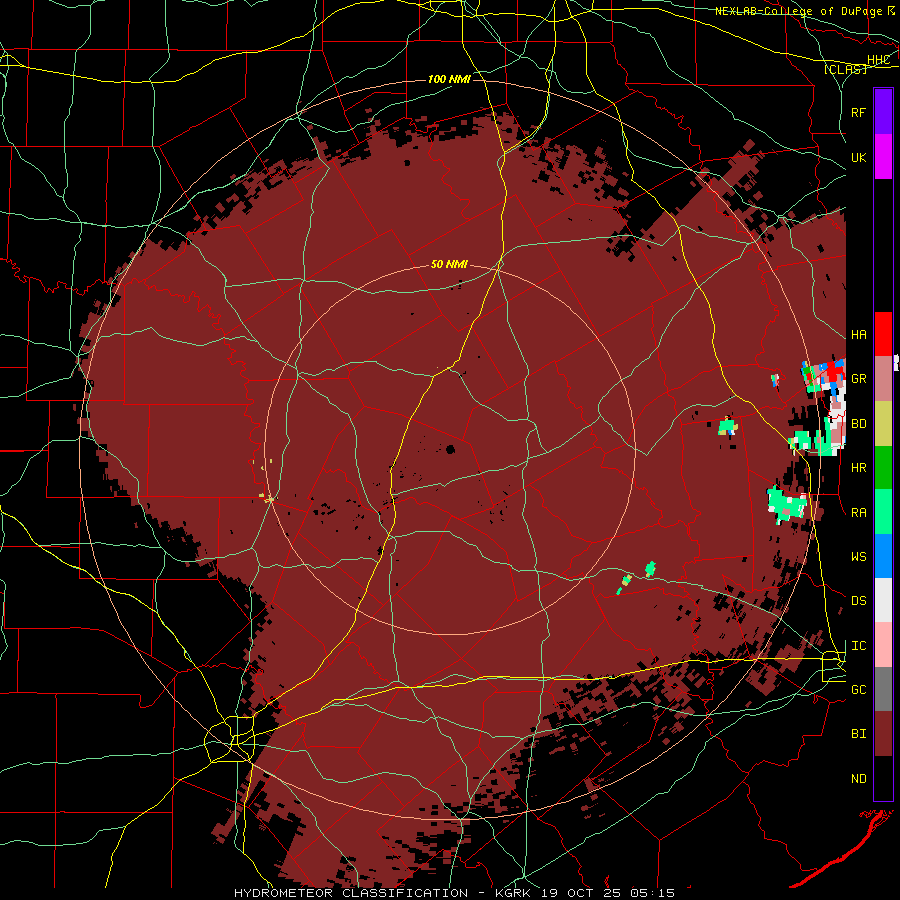The image size is (900, 900).
Task: Pick the dusty pink GR legend swatch
Action: [883, 379]
